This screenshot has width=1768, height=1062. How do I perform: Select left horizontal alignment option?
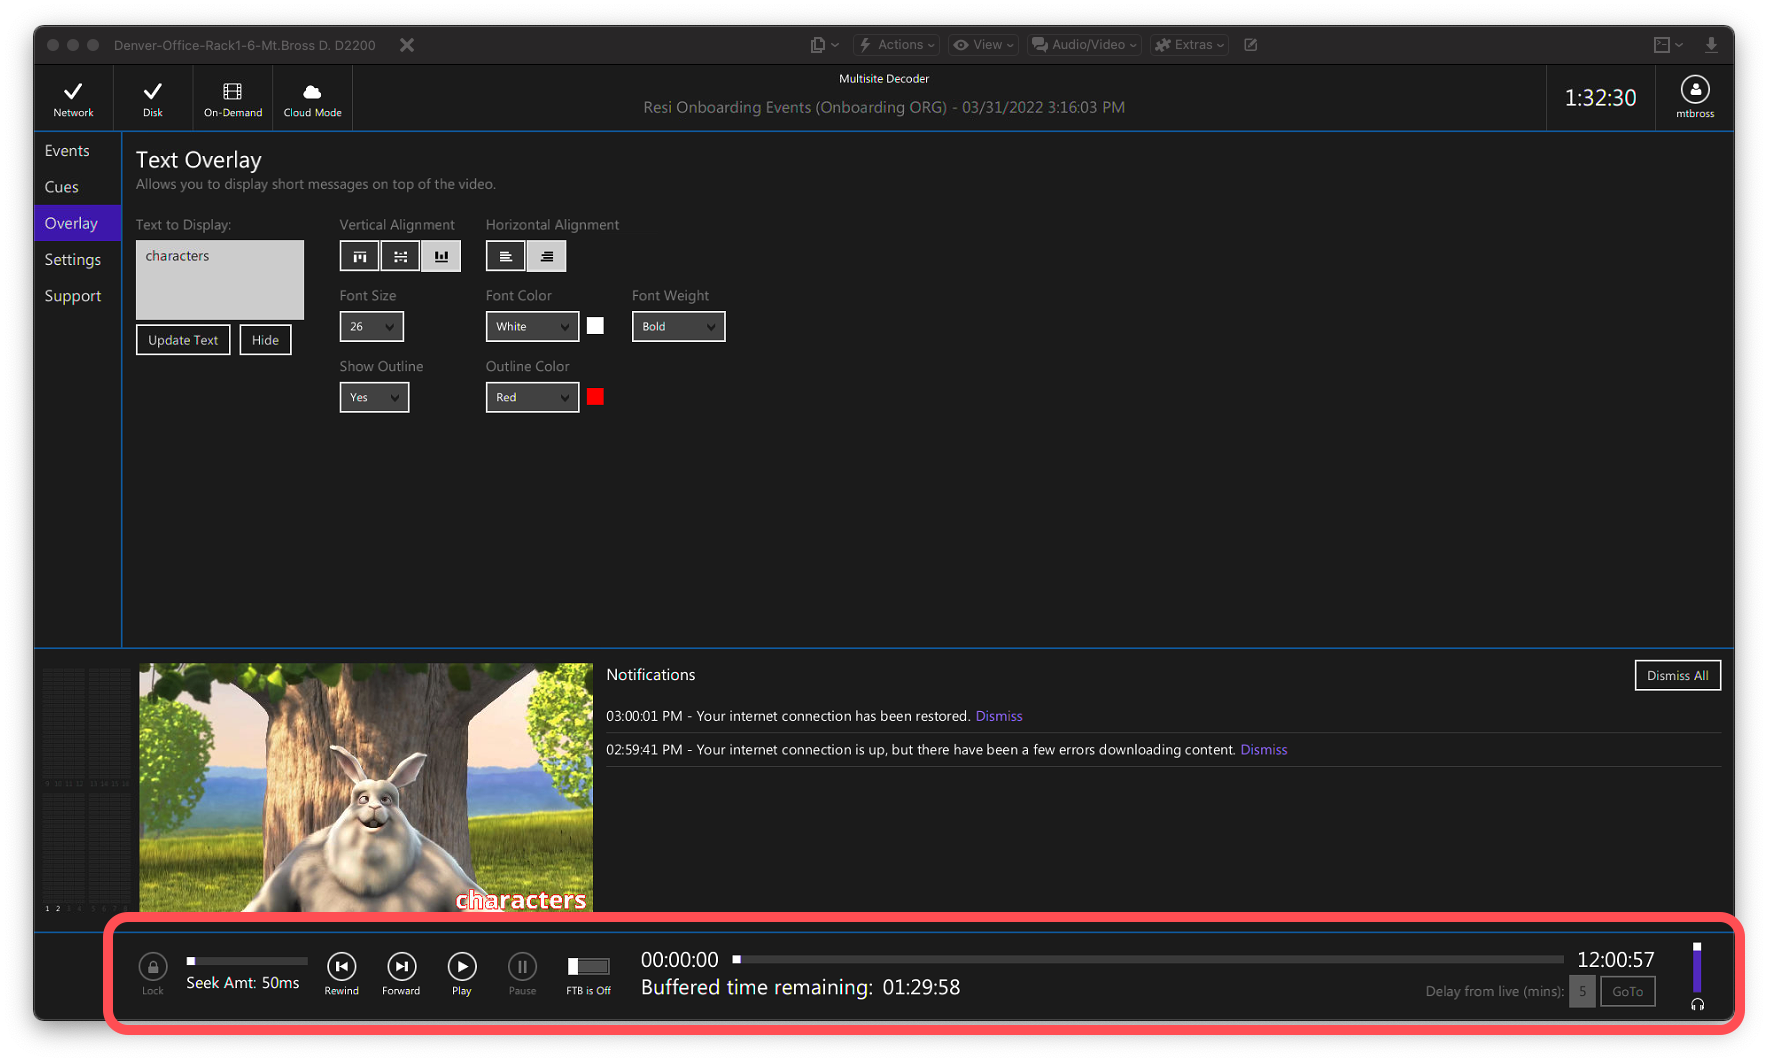pos(505,257)
